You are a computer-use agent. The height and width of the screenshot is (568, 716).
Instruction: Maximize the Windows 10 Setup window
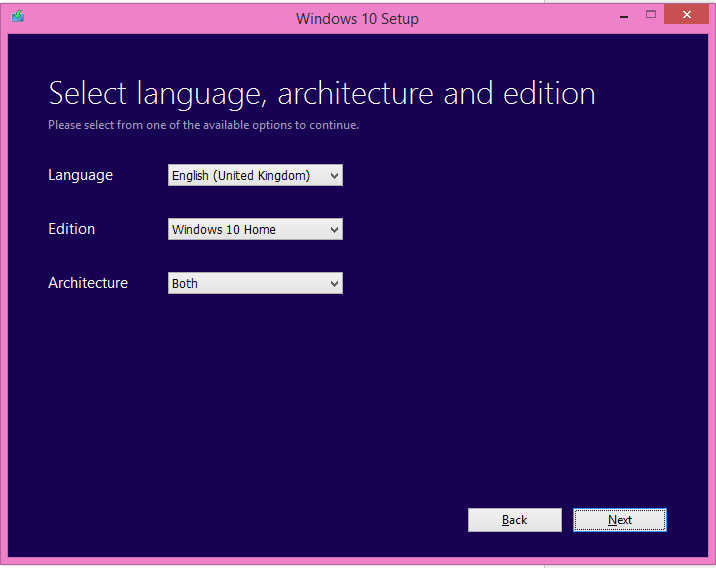tap(651, 15)
